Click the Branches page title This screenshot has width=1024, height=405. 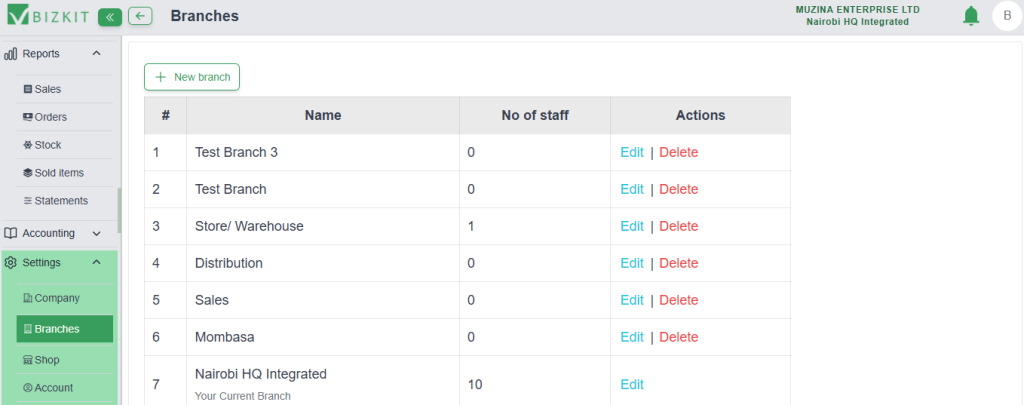coord(204,16)
